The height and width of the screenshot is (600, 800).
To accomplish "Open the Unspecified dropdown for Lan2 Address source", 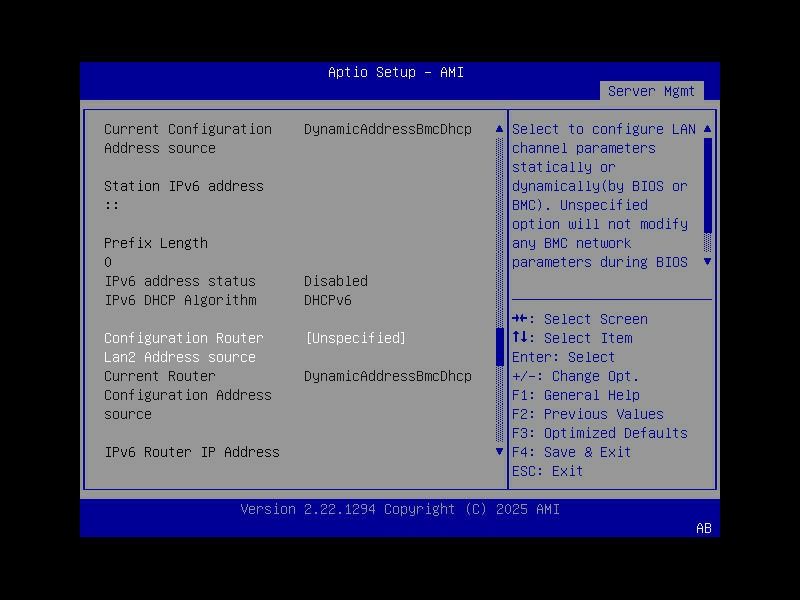I will [356, 338].
